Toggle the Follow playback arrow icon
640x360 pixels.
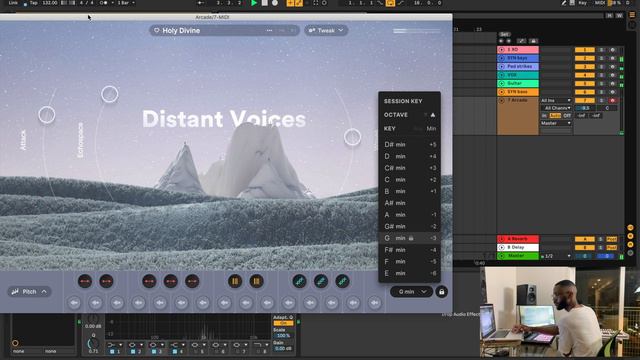(201, 3)
